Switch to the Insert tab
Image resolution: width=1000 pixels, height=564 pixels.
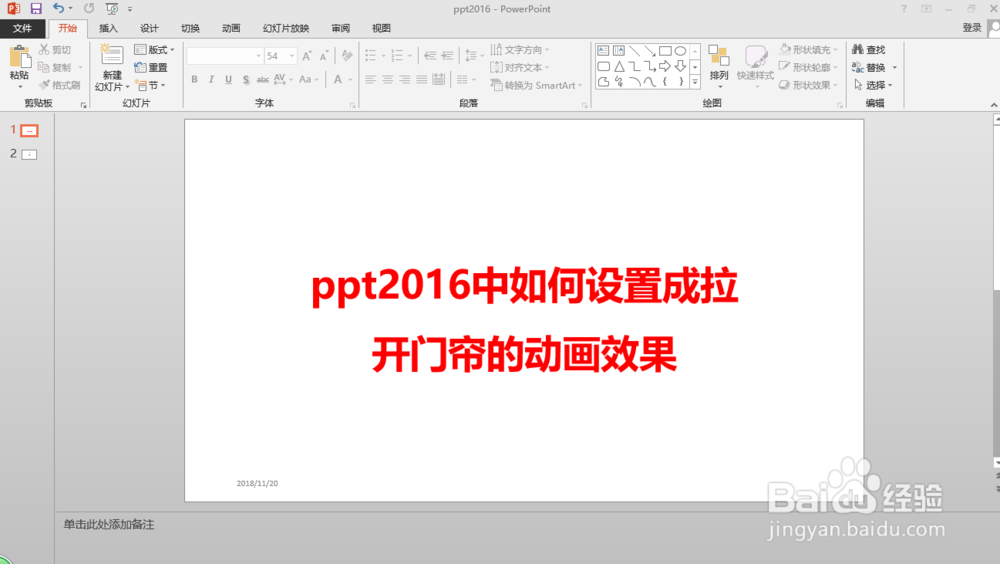click(108, 28)
